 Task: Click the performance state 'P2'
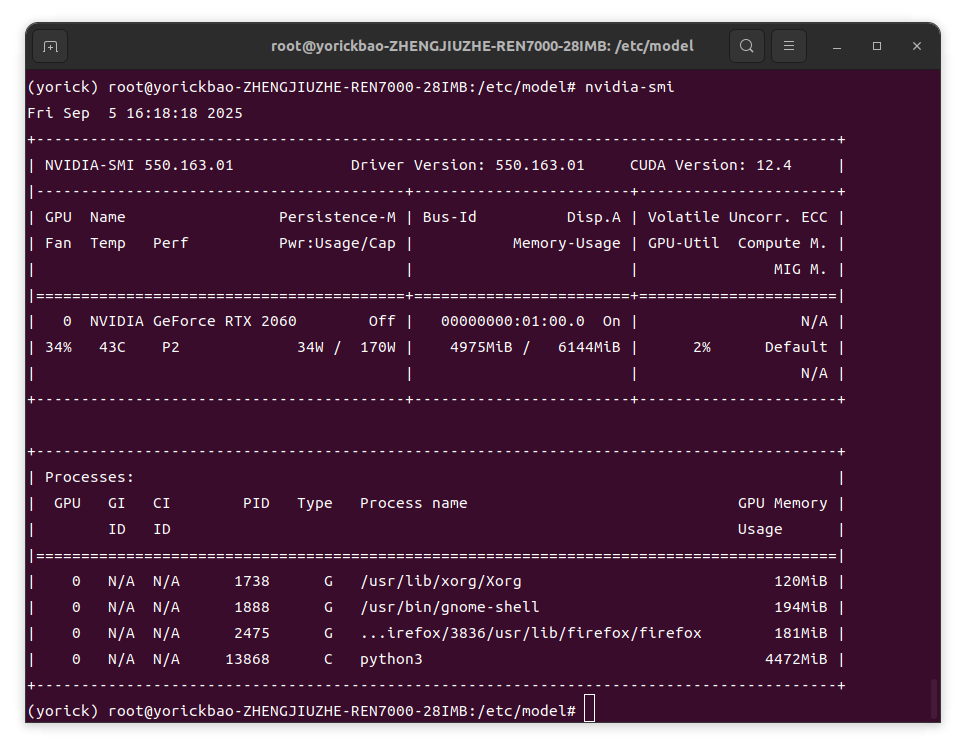(x=171, y=347)
